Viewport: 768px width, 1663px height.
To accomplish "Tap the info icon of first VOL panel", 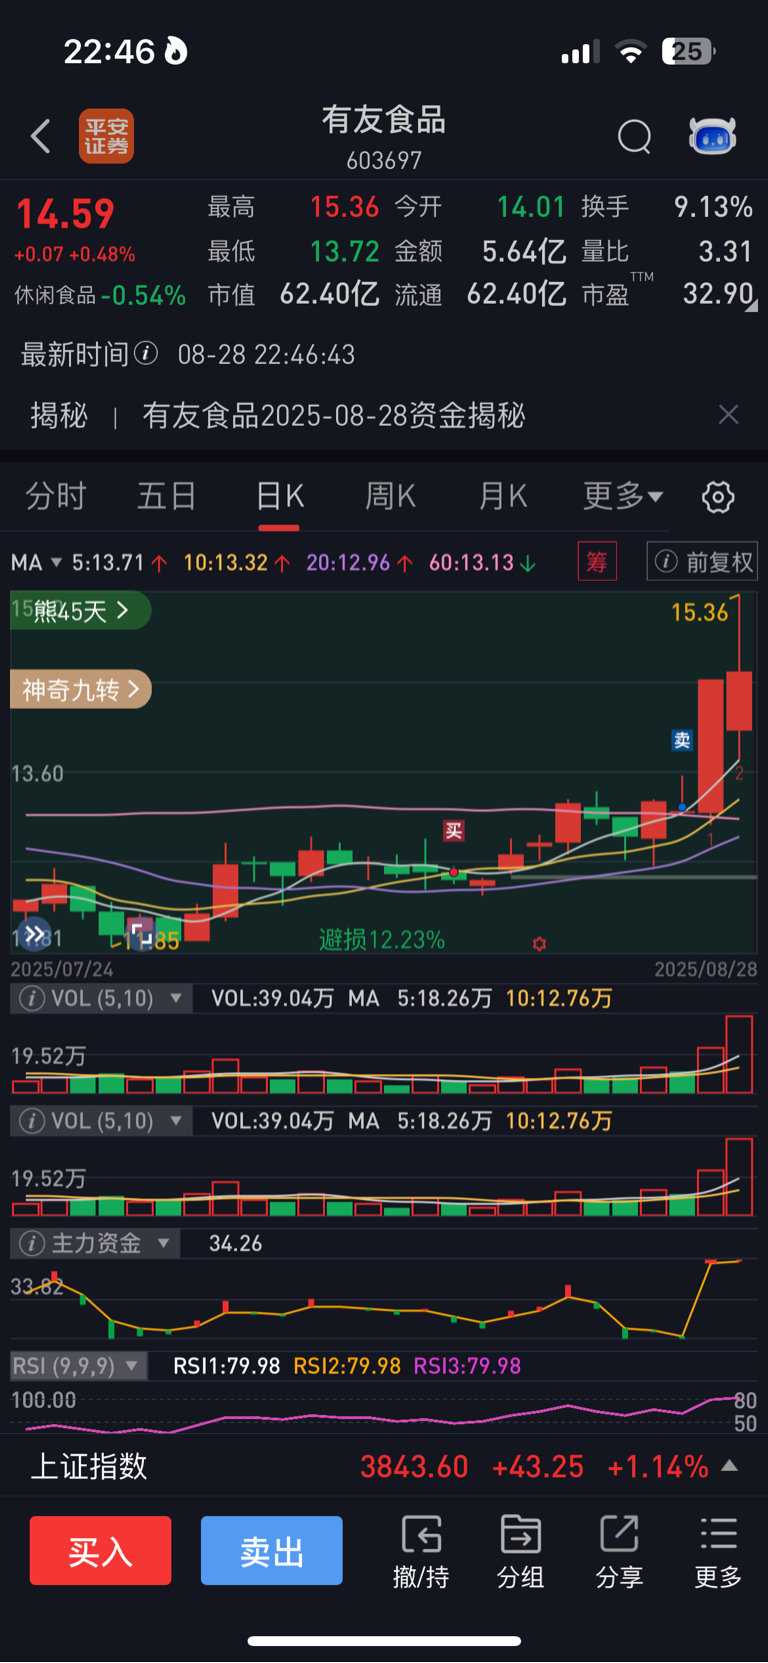I will pyautogui.click(x=32, y=998).
